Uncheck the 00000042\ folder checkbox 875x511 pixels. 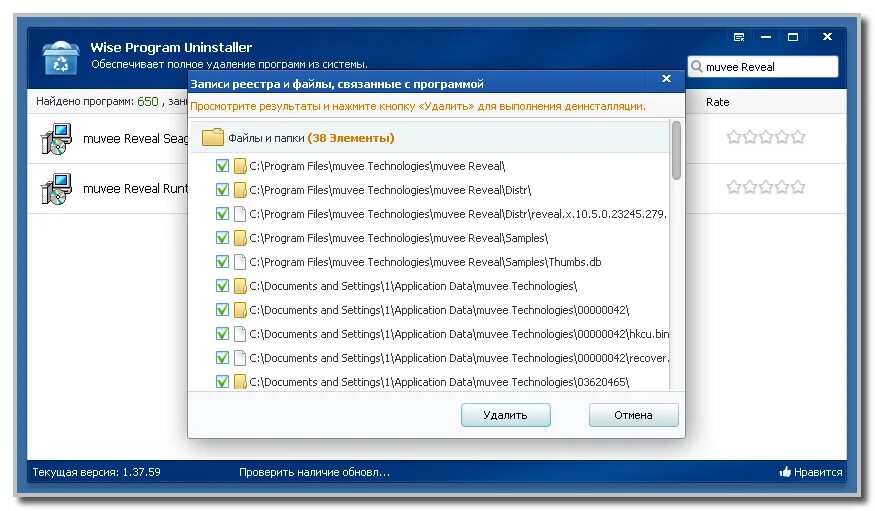pos(222,310)
